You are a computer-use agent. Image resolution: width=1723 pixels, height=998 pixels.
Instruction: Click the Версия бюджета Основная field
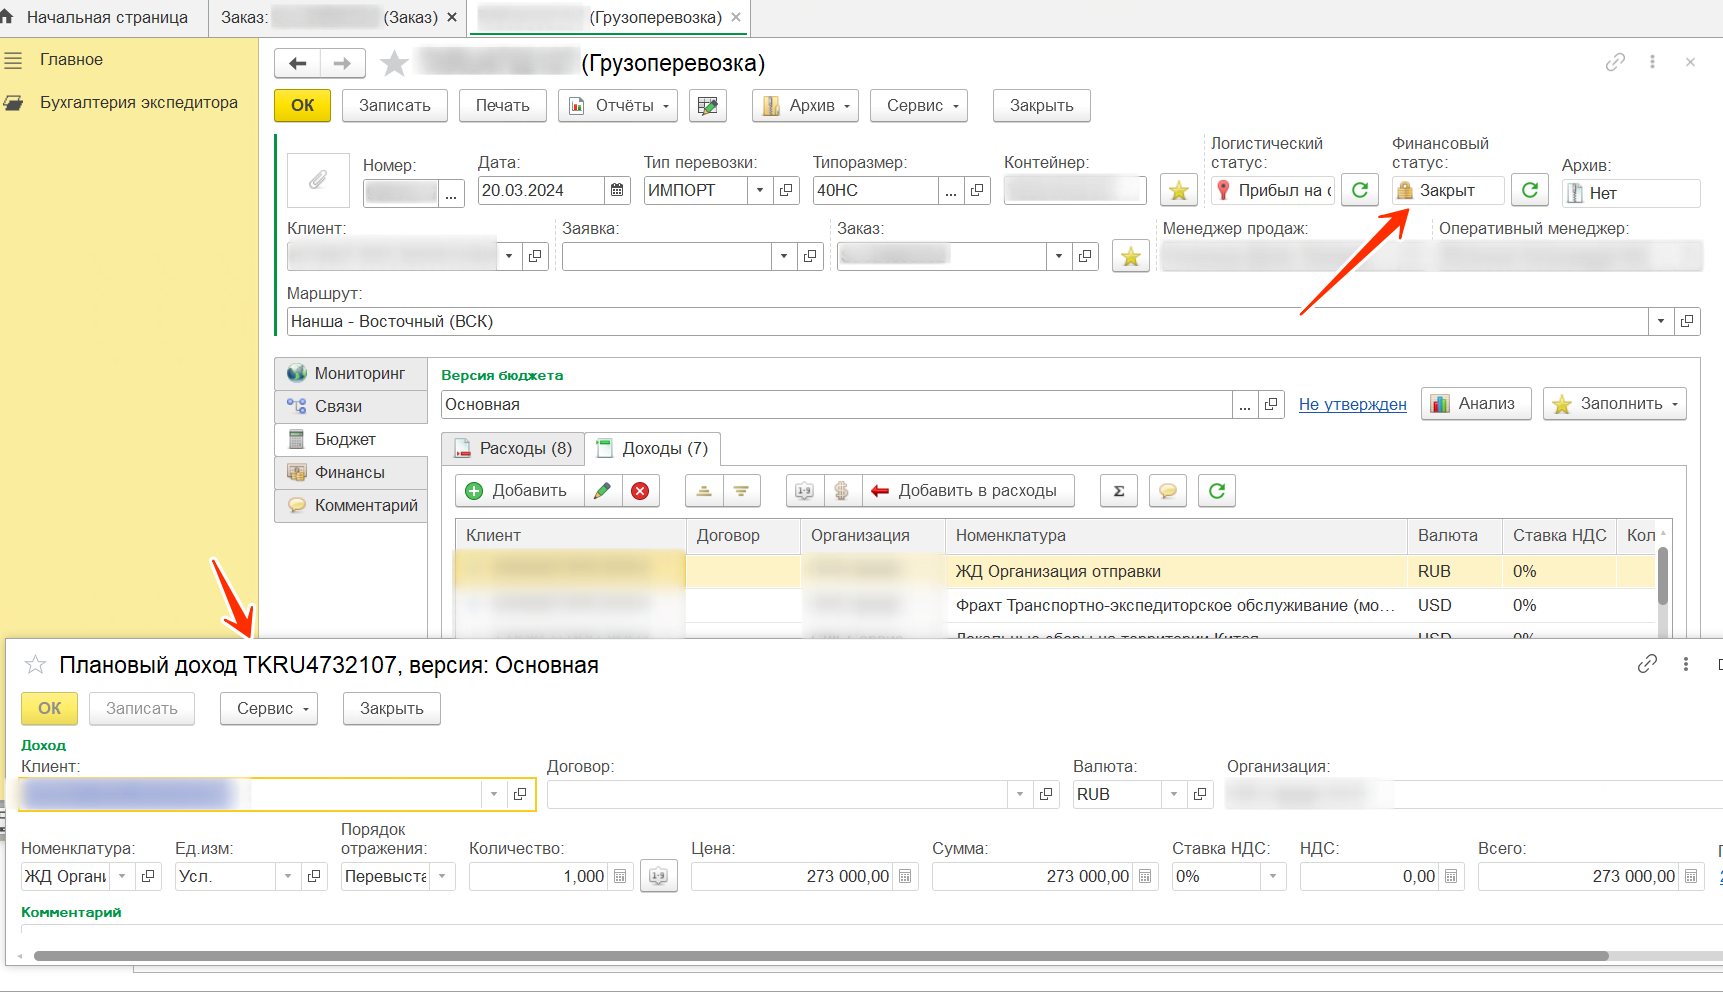click(837, 404)
